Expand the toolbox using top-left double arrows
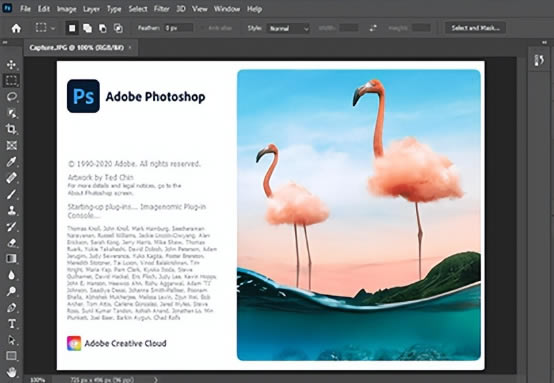The width and height of the screenshot is (554, 383). (x=5, y=43)
